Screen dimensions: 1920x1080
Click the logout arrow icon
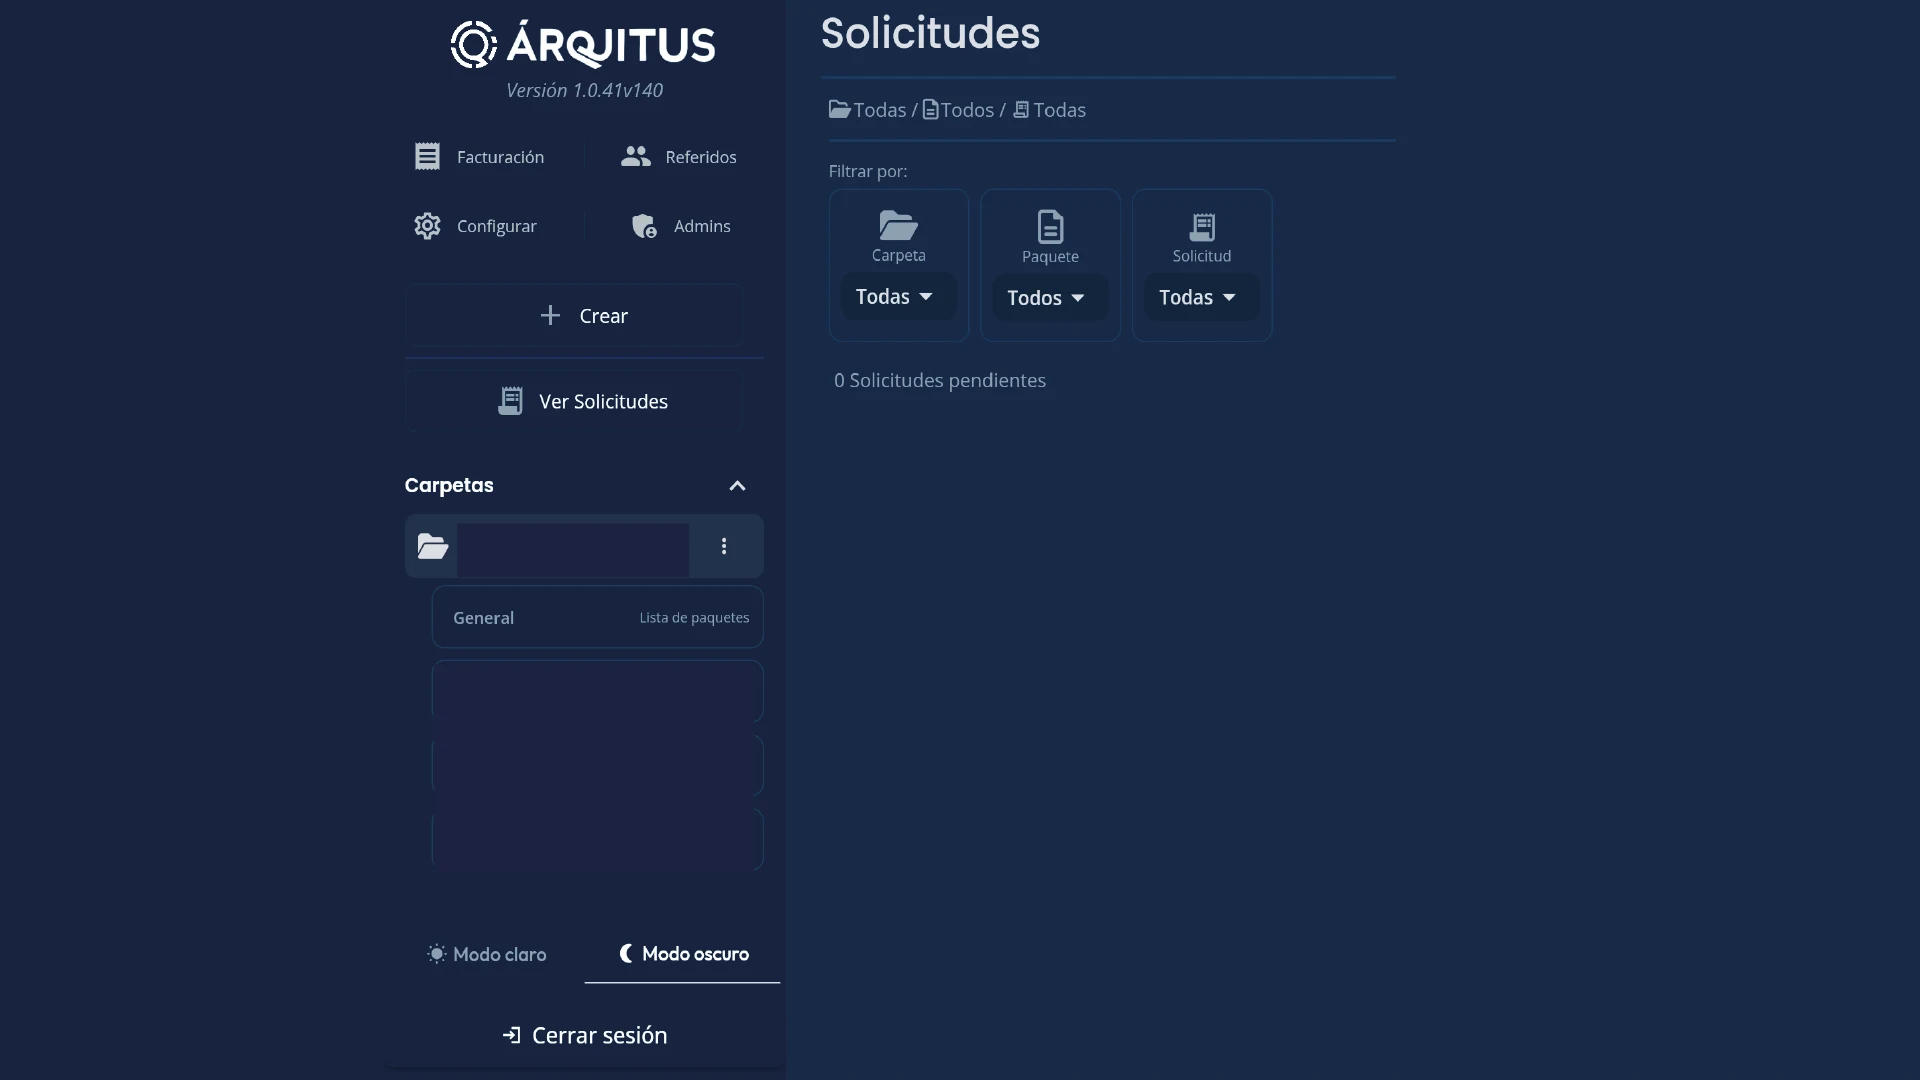512,1035
